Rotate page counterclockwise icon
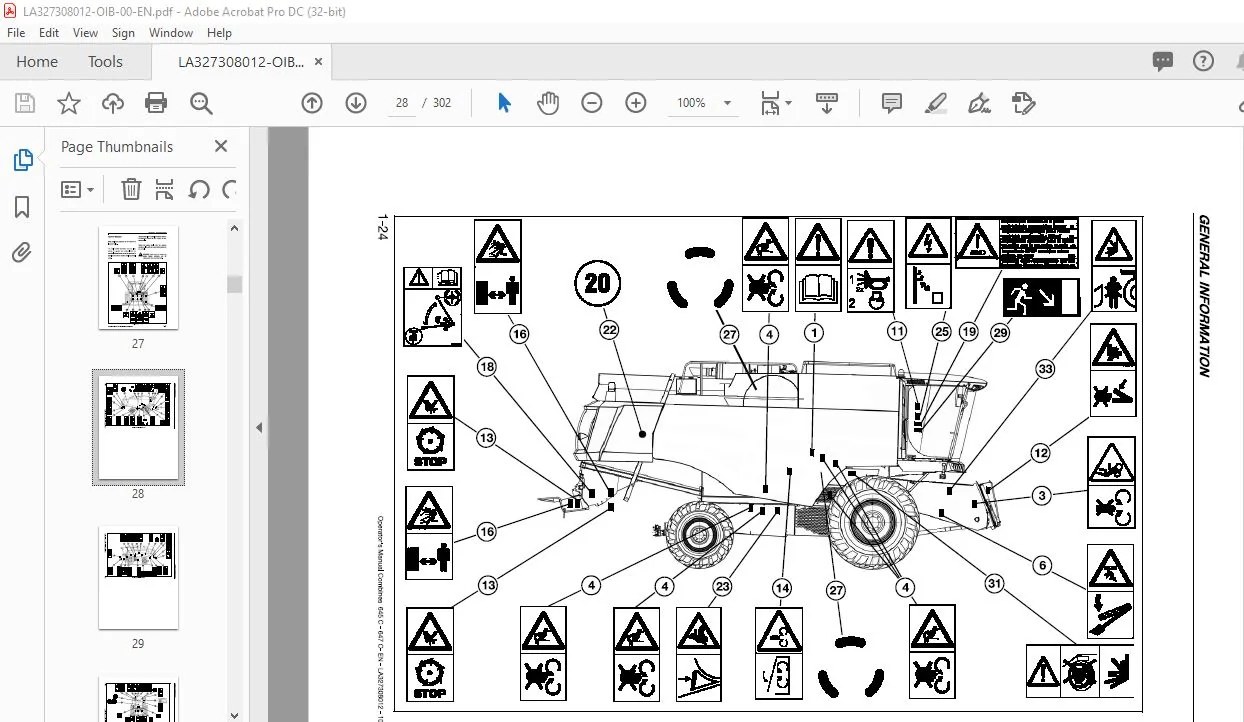Image resolution: width=1244 pixels, height=722 pixels. point(199,189)
